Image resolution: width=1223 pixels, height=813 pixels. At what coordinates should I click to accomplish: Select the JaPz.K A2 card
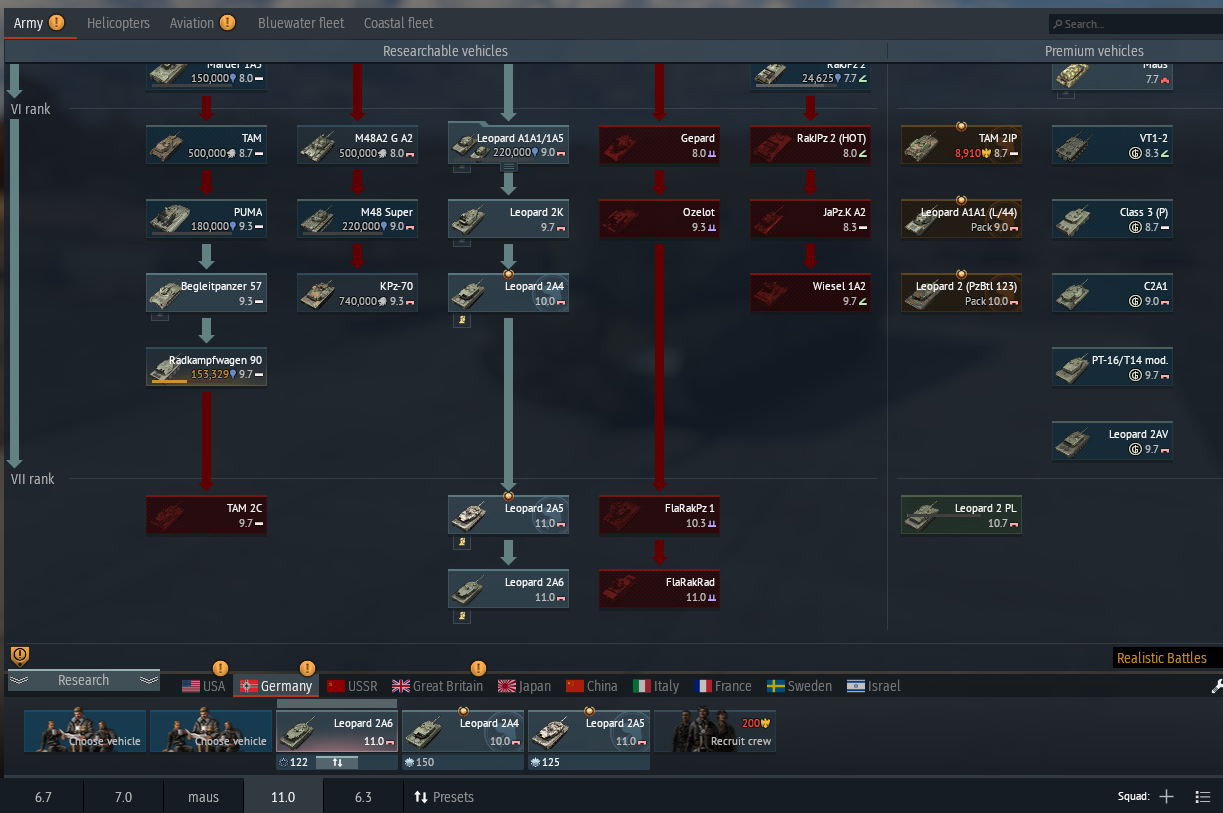click(811, 219)
